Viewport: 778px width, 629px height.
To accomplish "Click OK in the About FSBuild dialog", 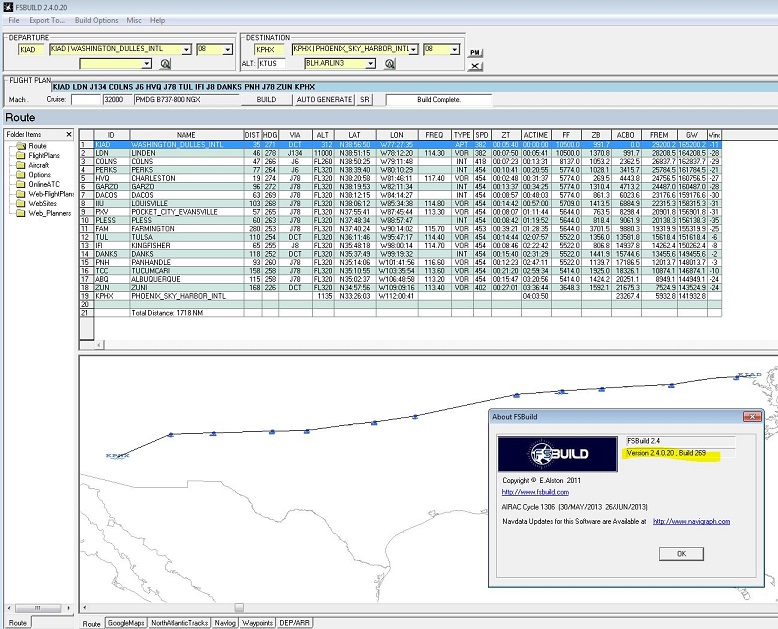I will pos(681,554).
